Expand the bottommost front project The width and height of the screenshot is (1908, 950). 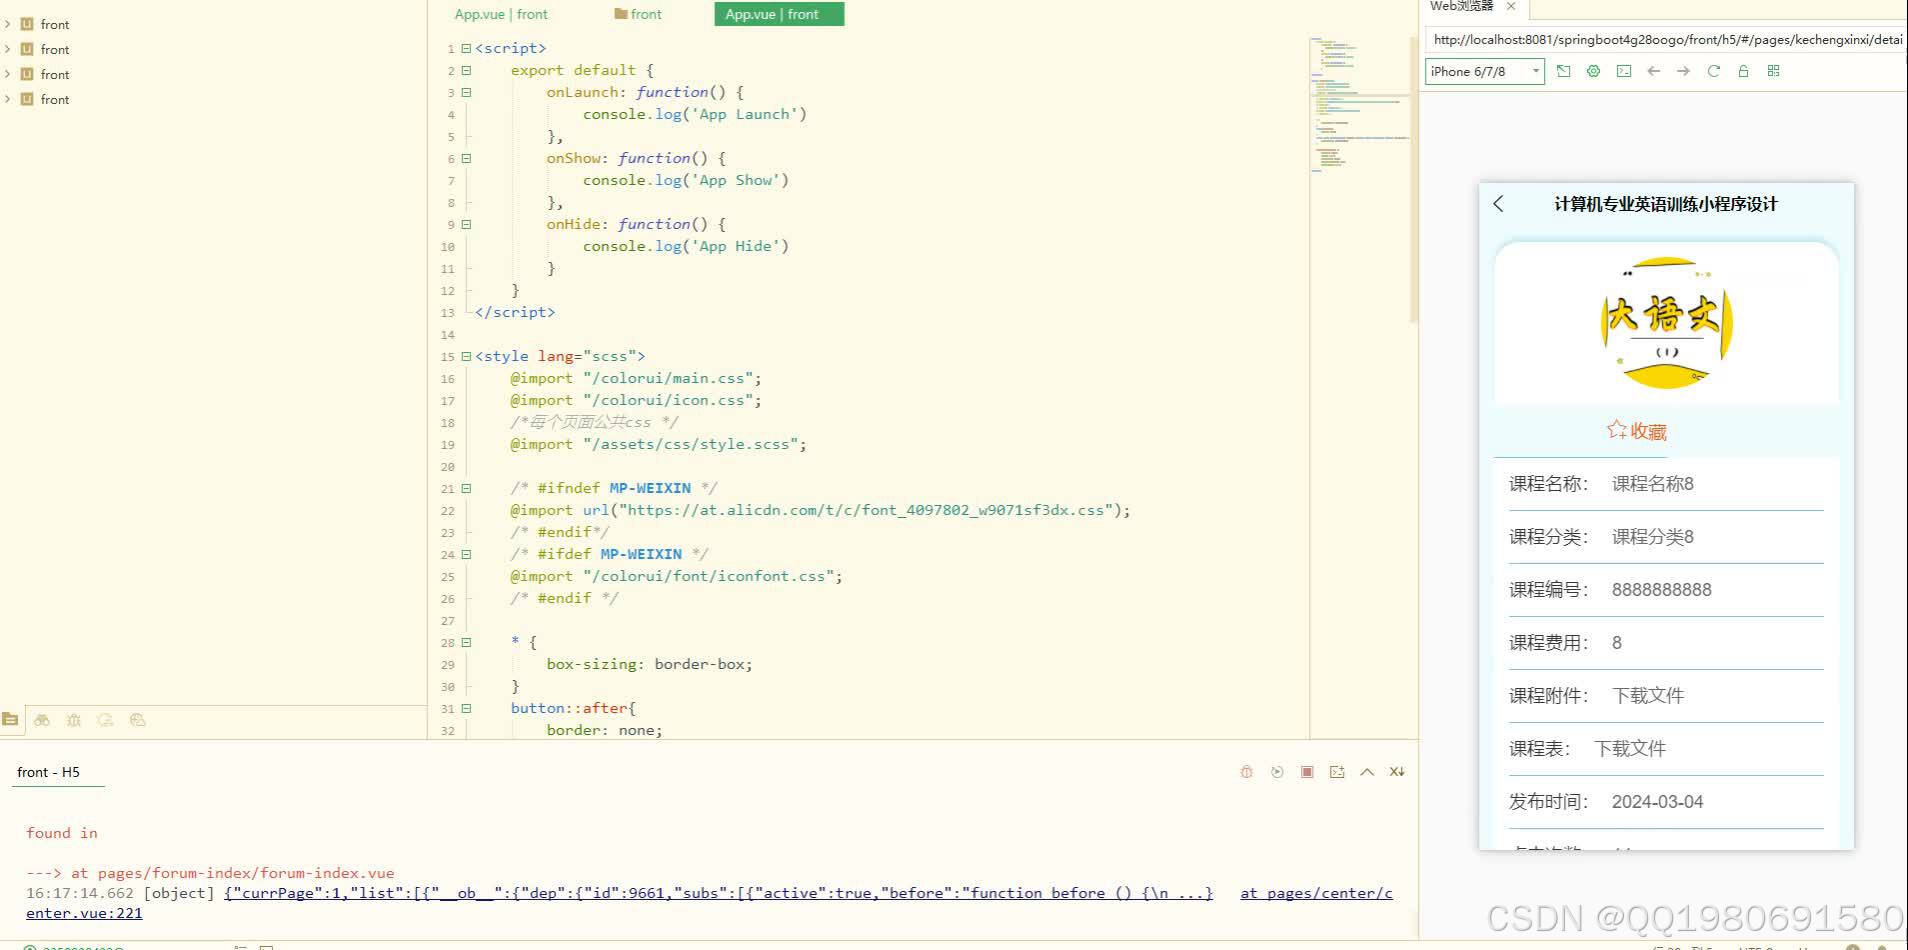(x=8, y=99)
